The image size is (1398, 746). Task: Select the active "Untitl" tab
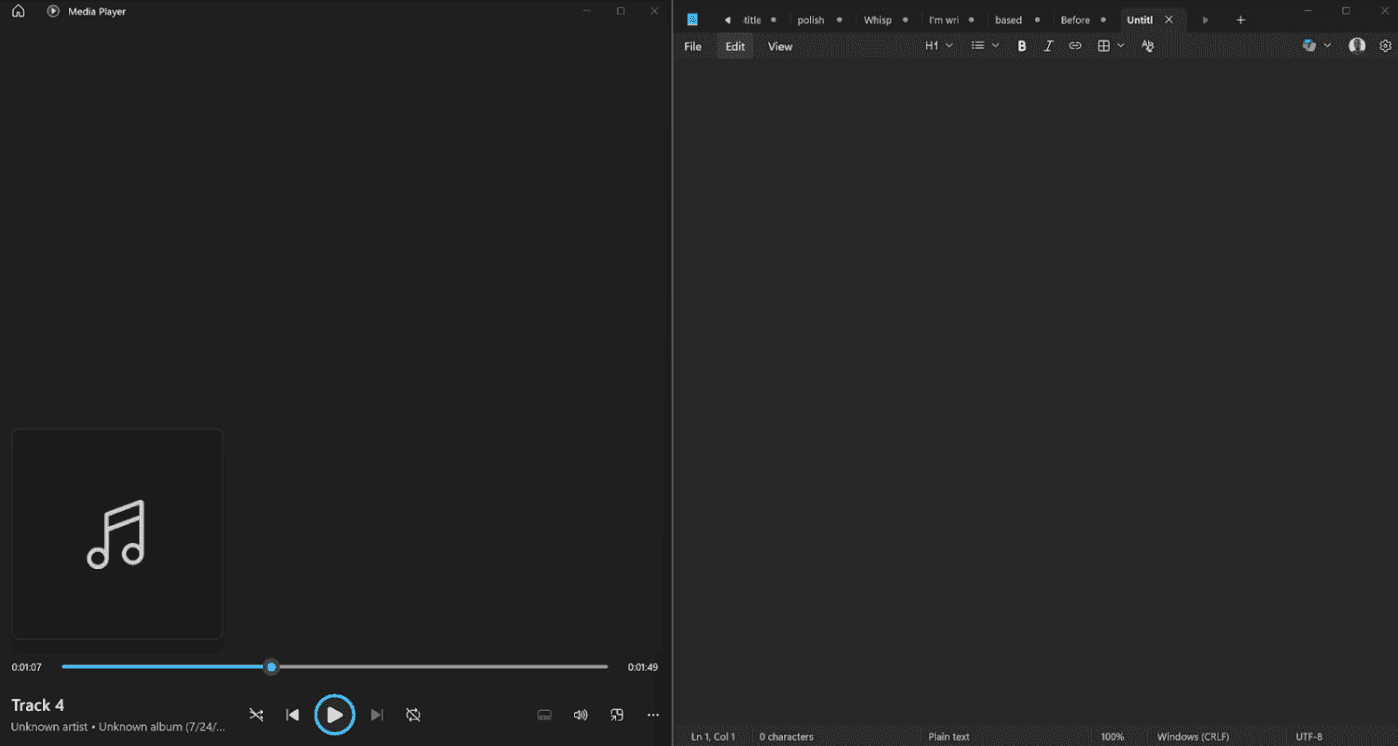[x=1140, y=20]
